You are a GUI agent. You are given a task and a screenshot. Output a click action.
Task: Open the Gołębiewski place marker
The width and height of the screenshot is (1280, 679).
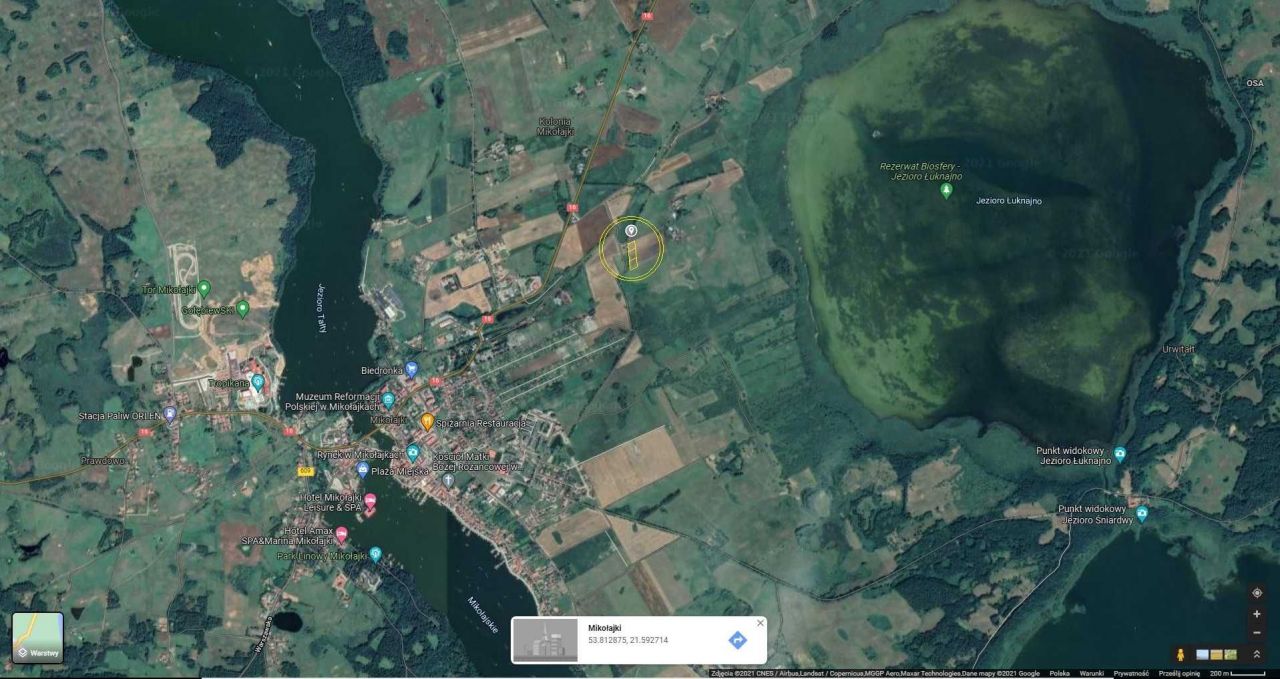click(x=242, y=309)
